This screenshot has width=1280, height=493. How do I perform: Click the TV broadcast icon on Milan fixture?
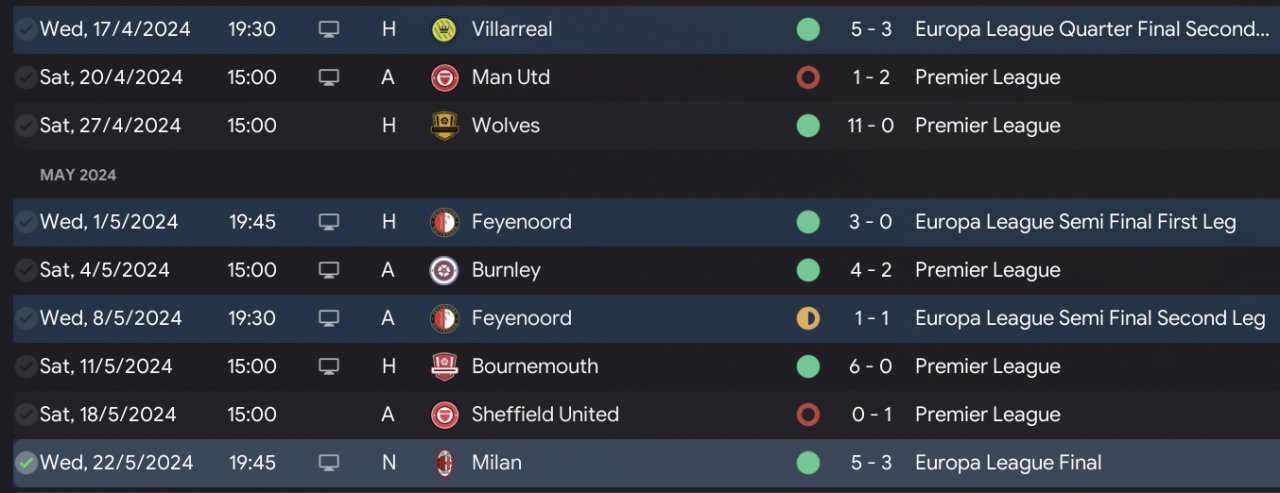328,463
